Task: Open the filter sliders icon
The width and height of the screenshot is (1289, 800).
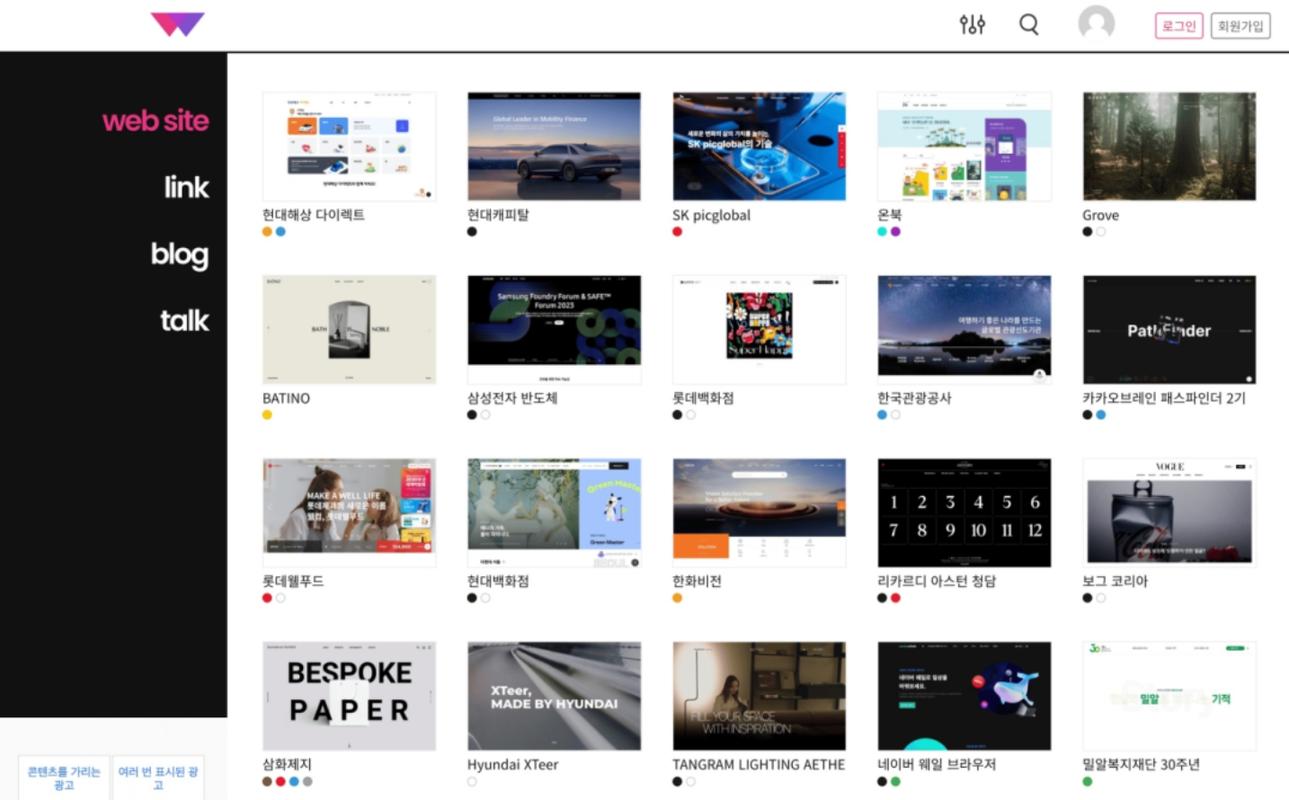Action: pos(972,25)
